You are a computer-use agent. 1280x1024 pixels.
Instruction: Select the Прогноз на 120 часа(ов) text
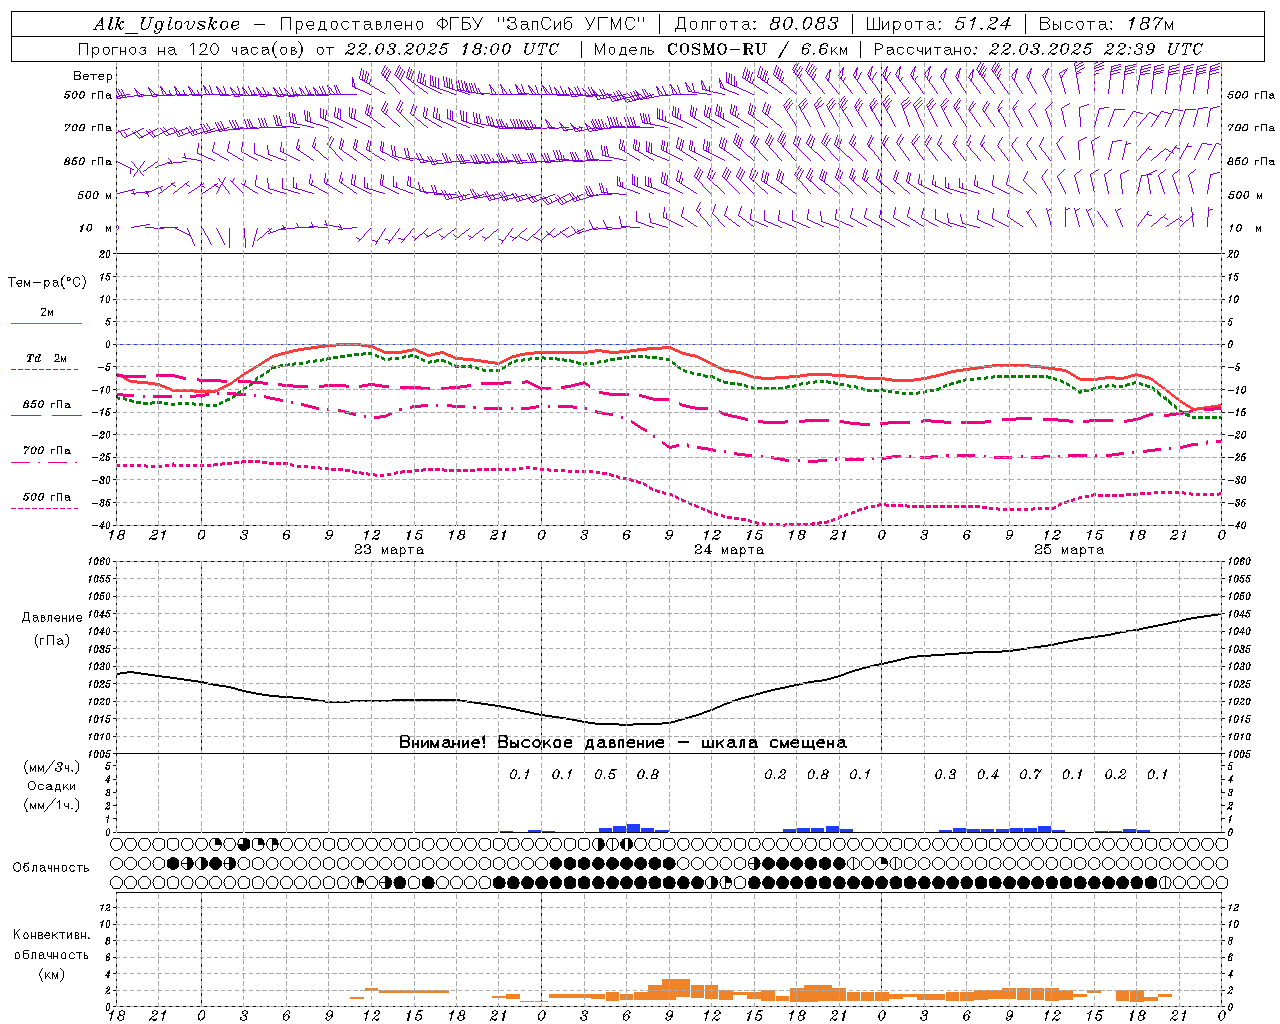coord(193,49)
